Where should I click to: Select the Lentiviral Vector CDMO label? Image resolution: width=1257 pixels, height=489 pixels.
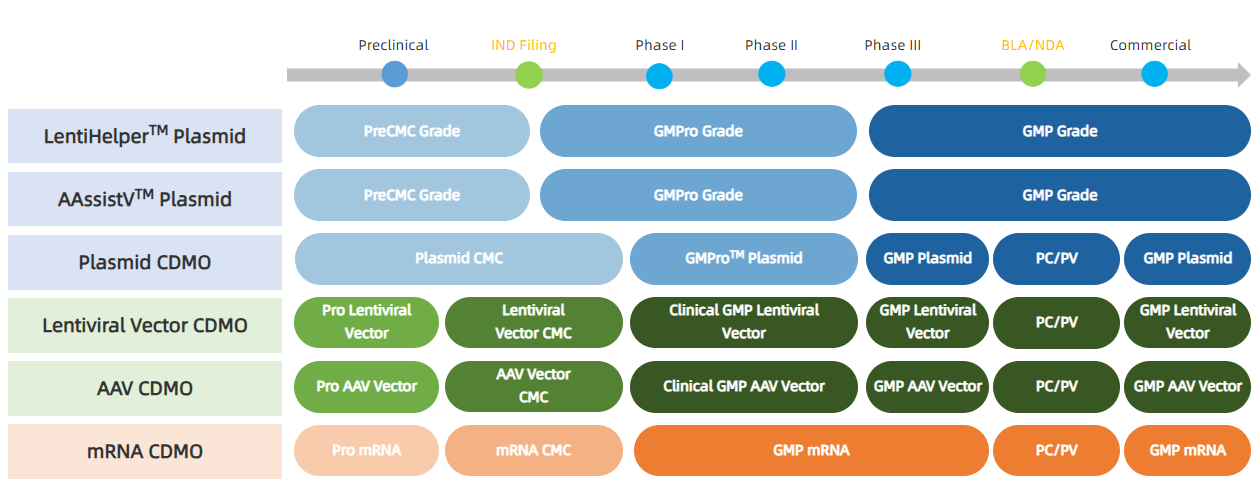(145, 325)
